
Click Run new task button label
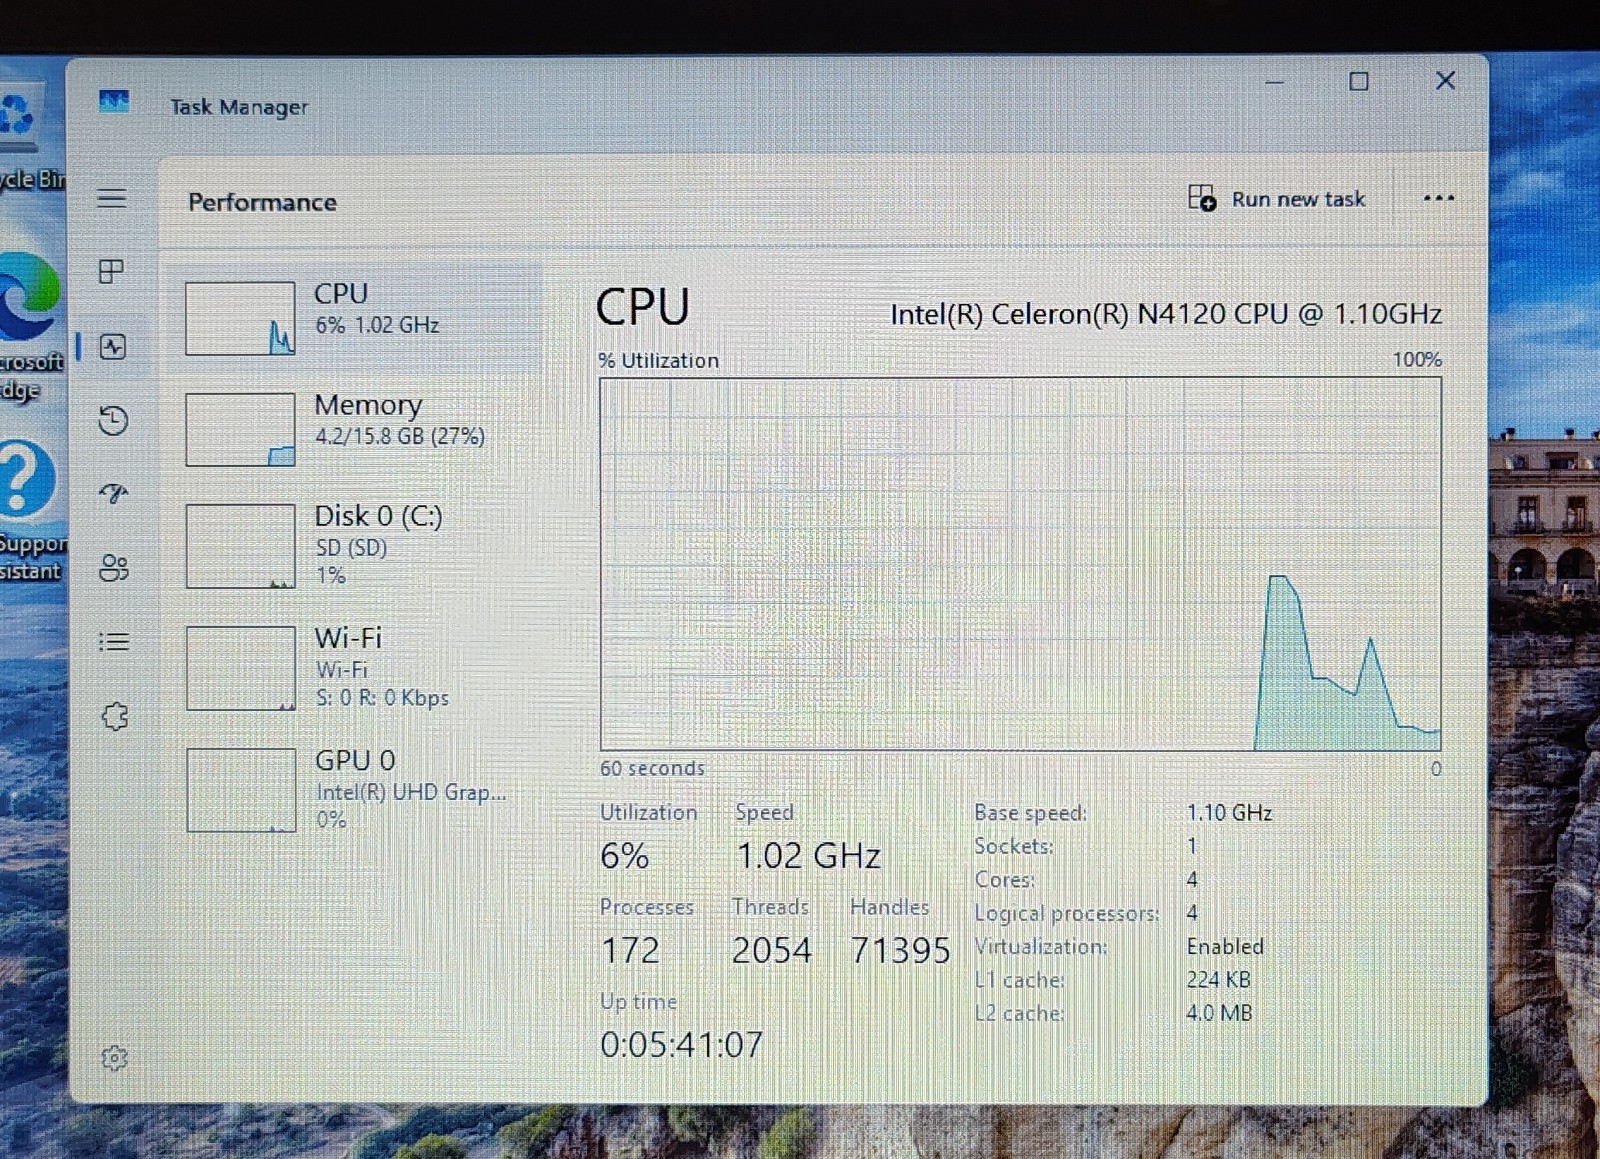1298,199
